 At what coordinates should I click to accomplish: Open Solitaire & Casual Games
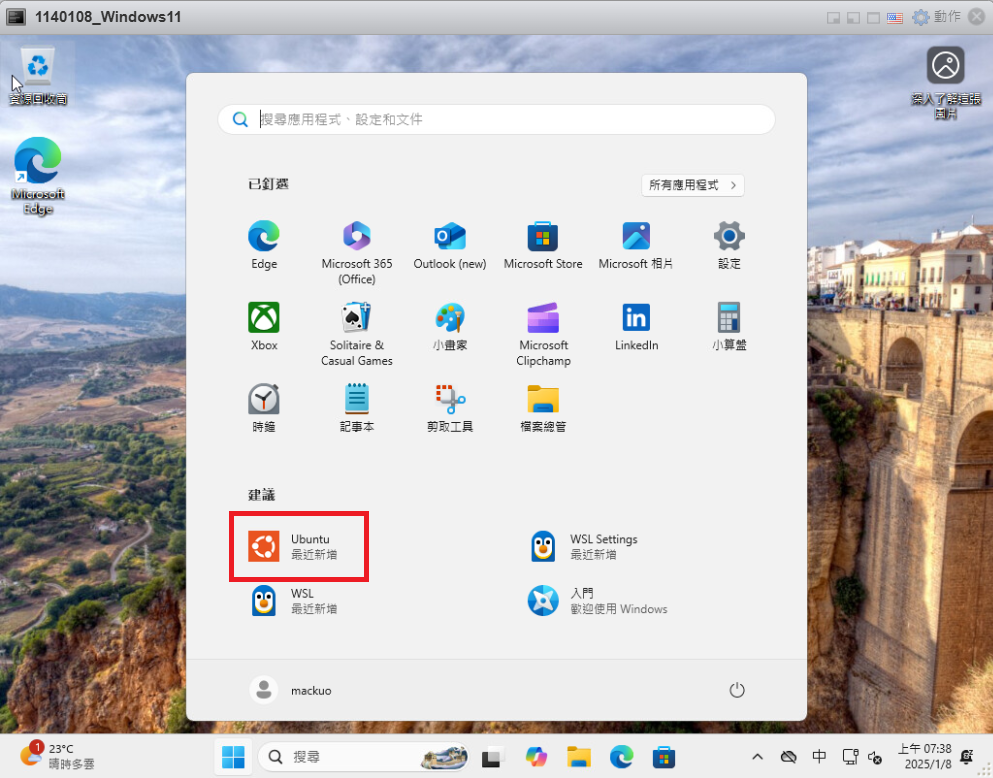click(357, 334)
